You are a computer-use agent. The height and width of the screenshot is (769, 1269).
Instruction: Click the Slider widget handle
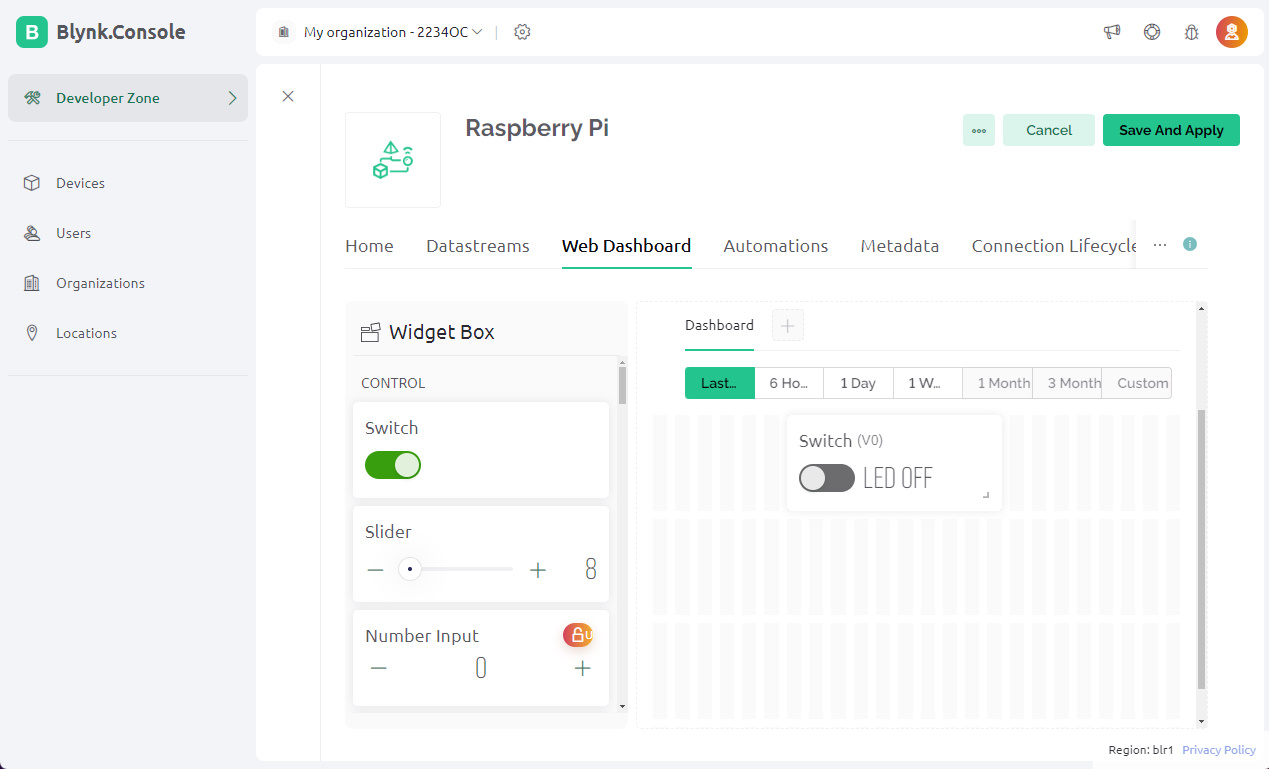[410, 569]
